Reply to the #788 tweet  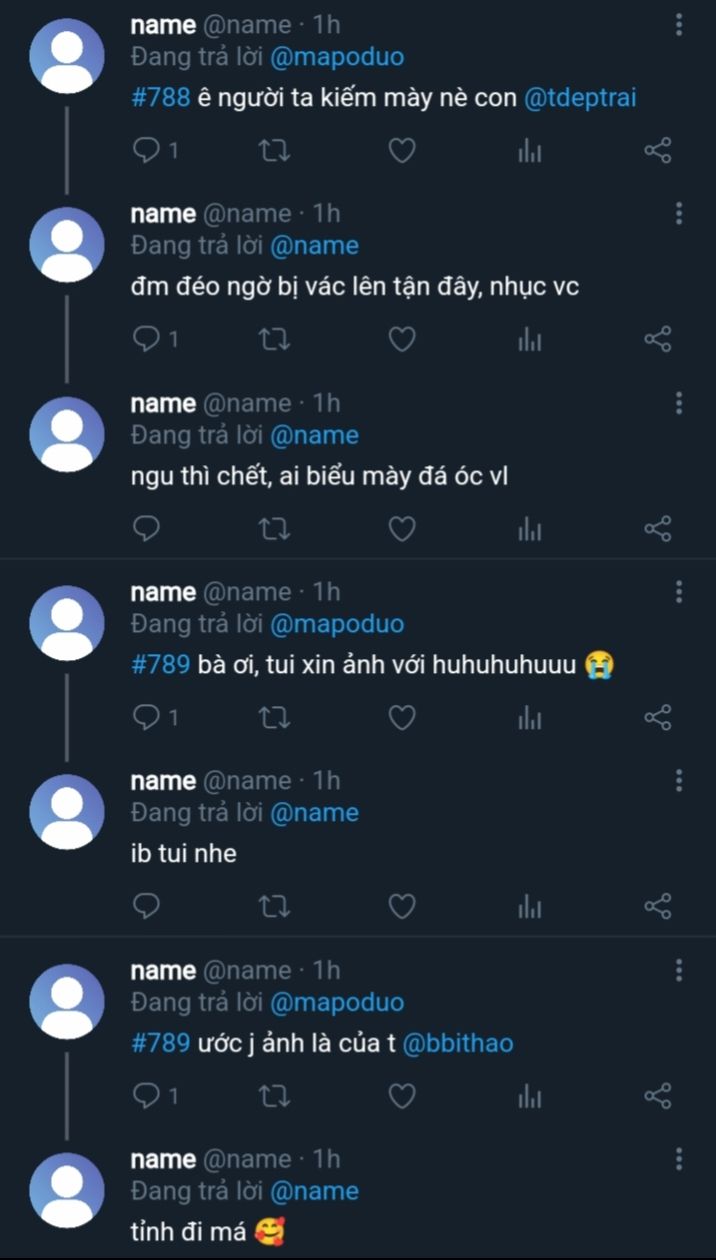(147, 151)
